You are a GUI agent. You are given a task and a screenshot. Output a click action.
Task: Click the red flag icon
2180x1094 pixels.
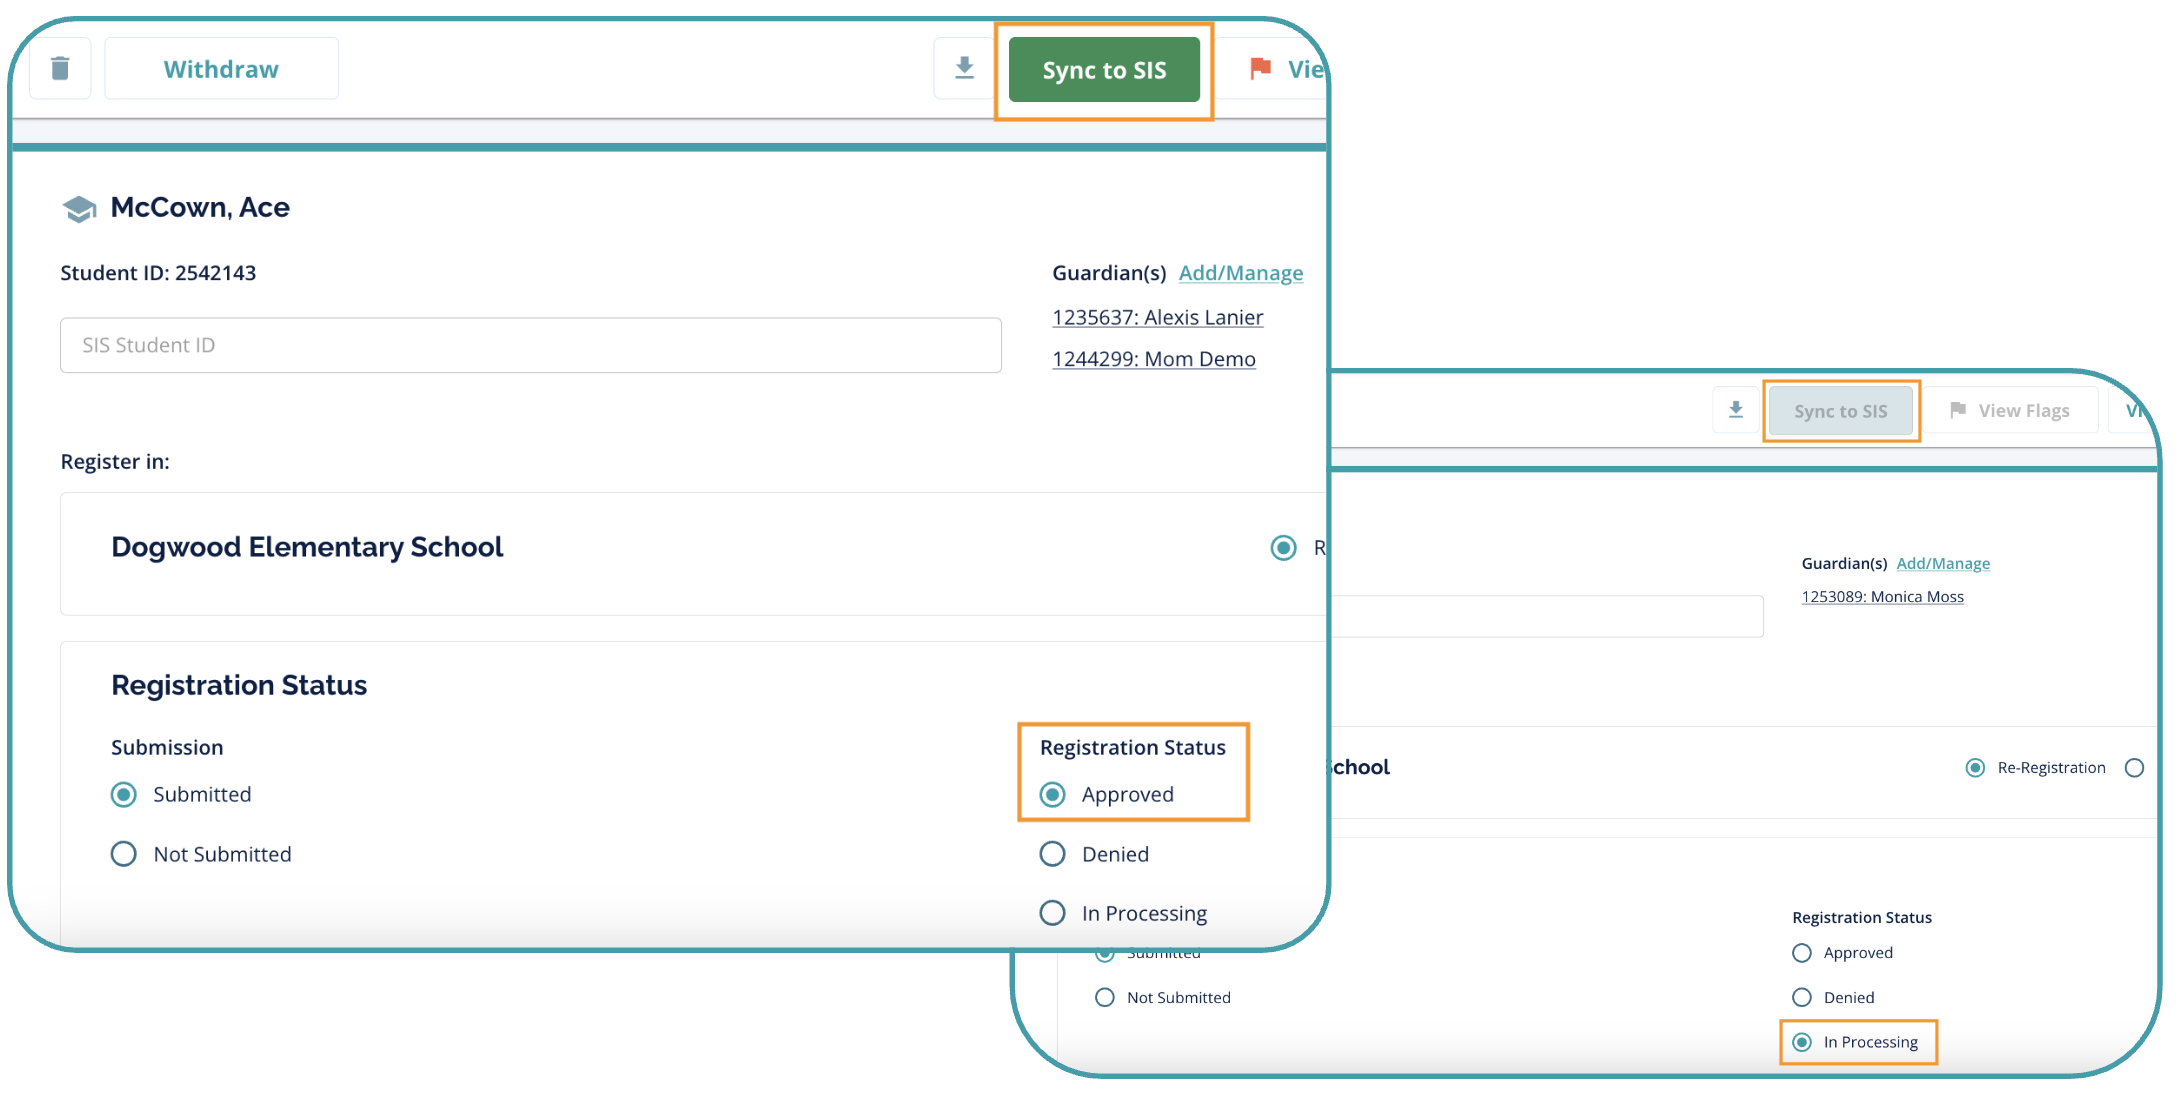[1260, 68]
